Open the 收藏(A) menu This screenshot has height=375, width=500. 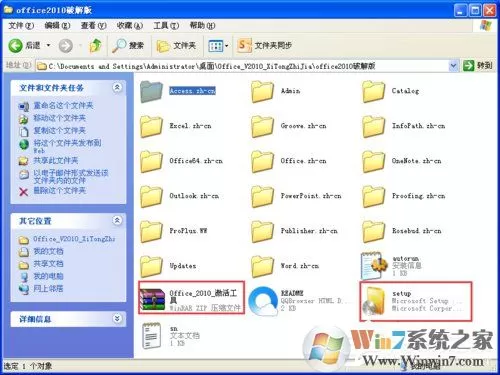pos(130,25)
